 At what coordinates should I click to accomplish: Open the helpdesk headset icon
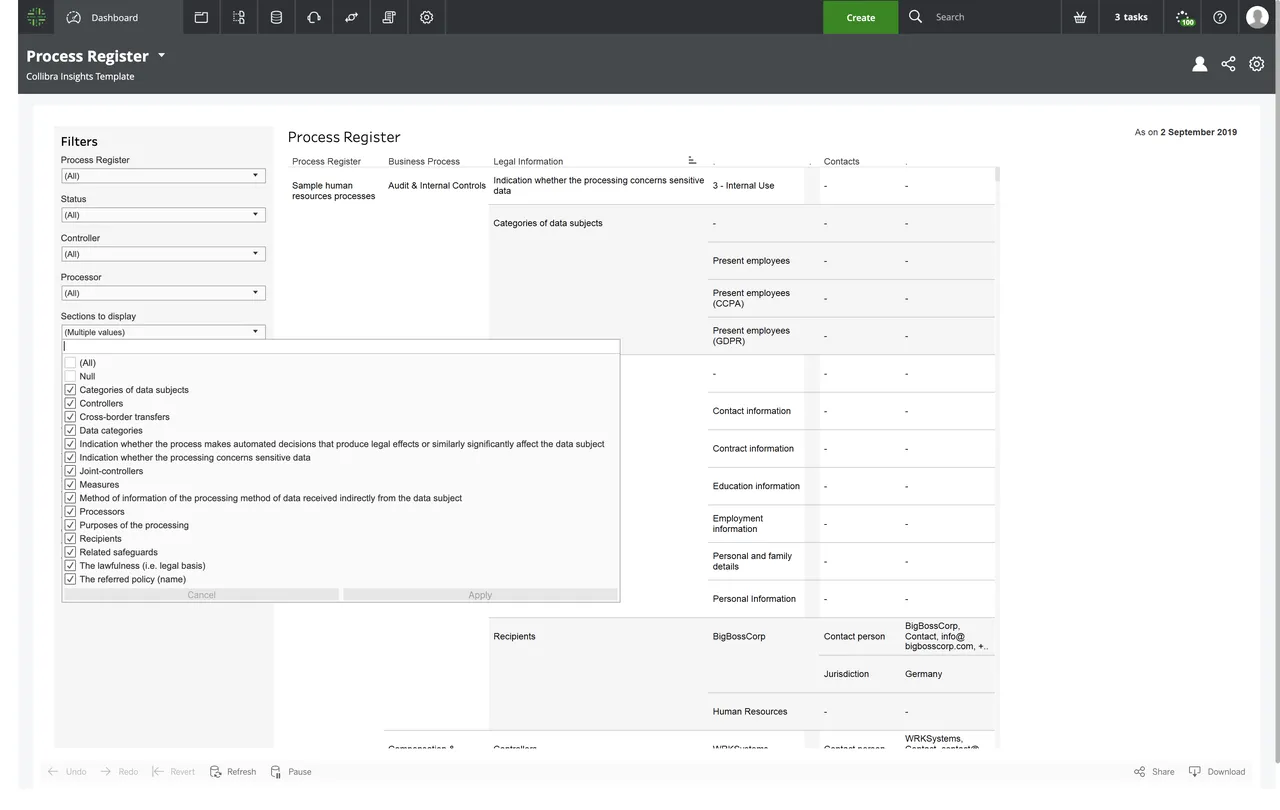click(x=314, y=17)
